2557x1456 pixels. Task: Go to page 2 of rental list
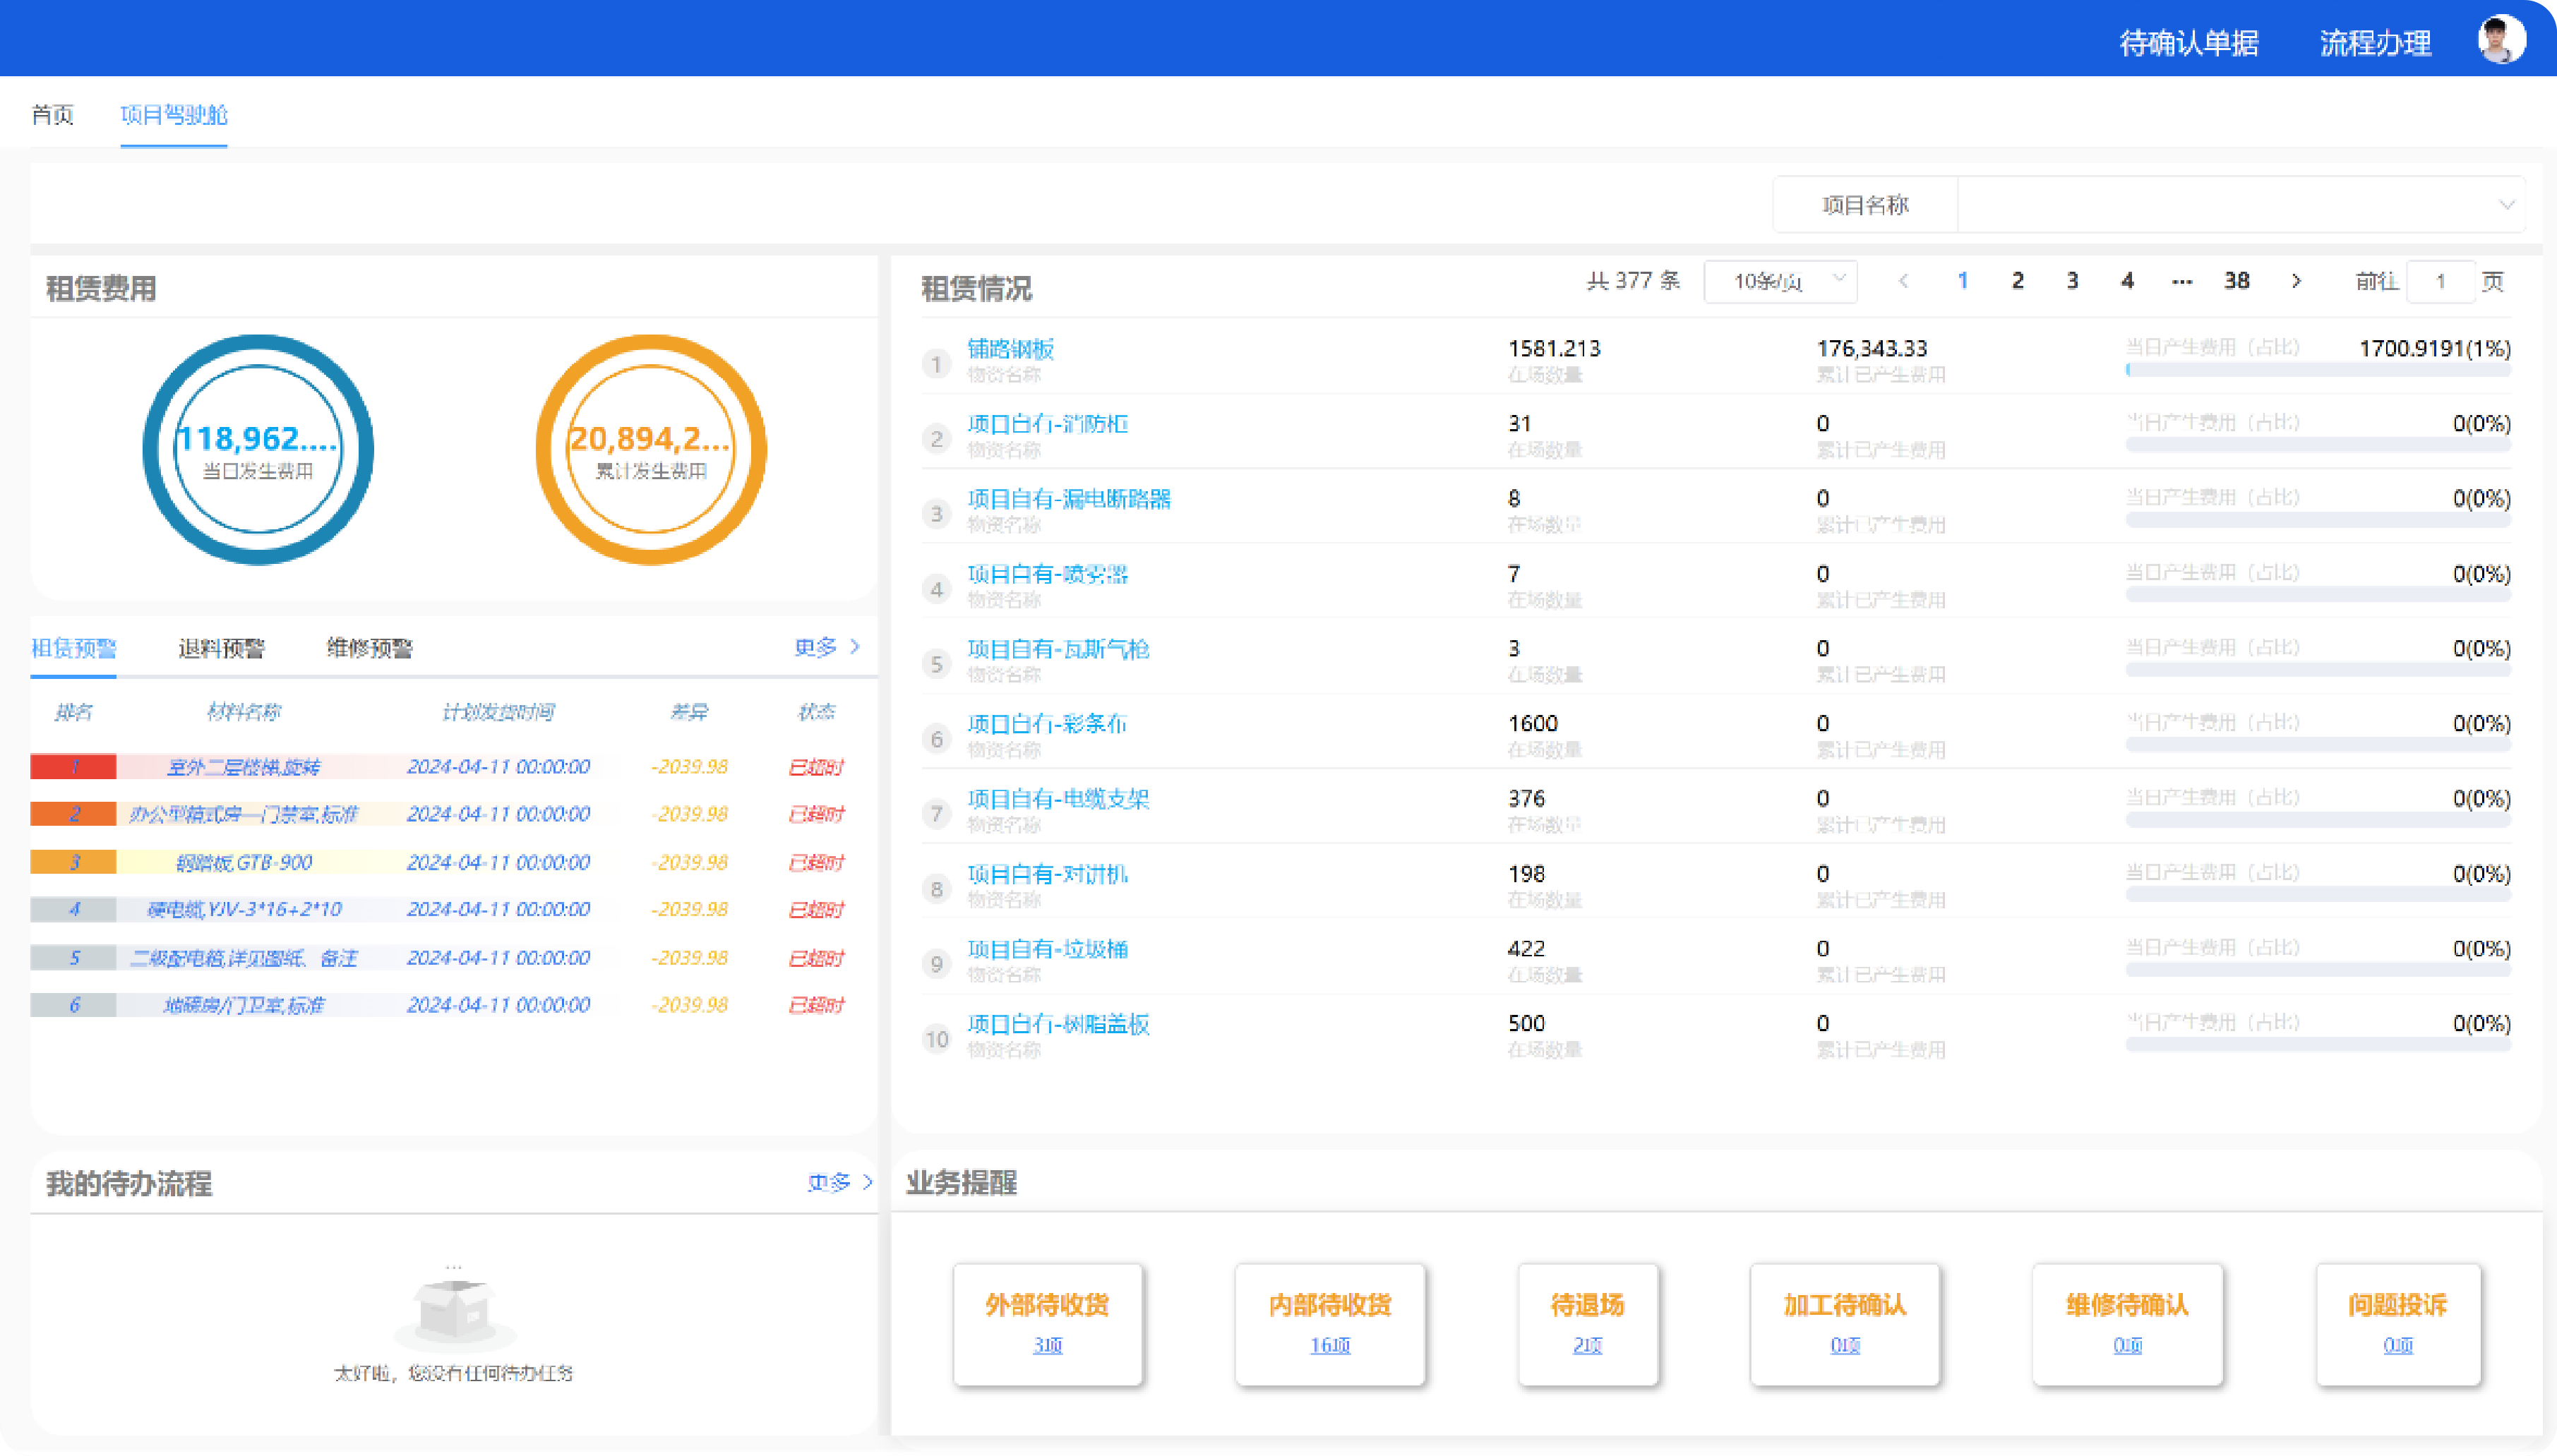click(2018, 281)
